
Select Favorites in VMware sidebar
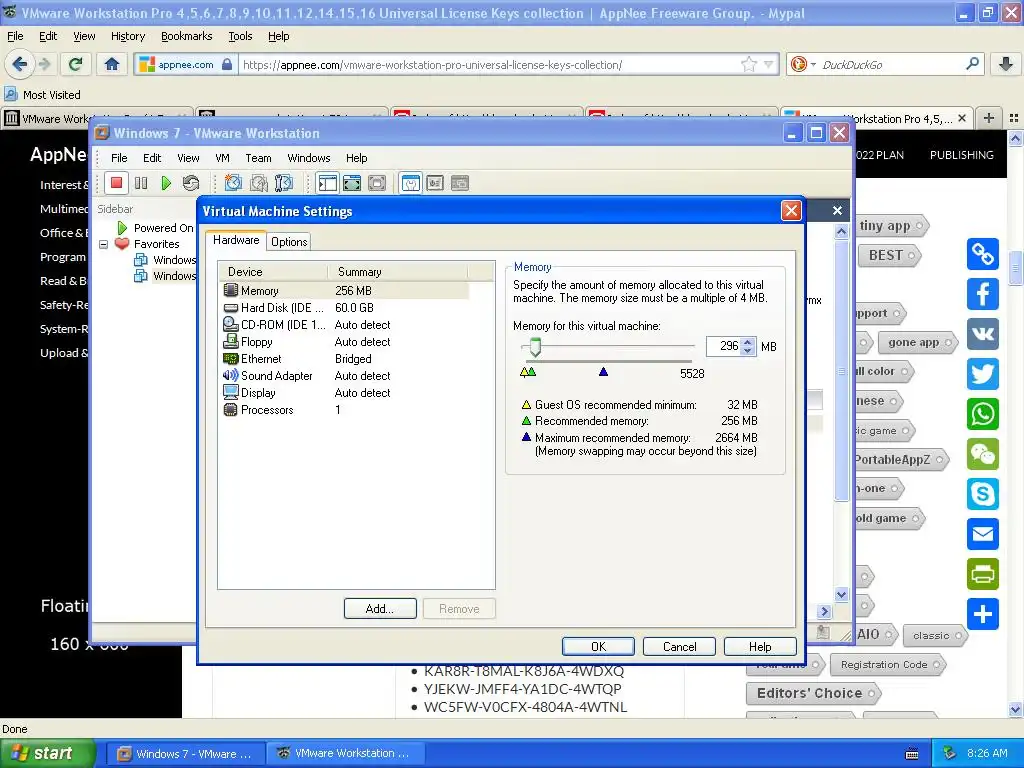(156, 244)
